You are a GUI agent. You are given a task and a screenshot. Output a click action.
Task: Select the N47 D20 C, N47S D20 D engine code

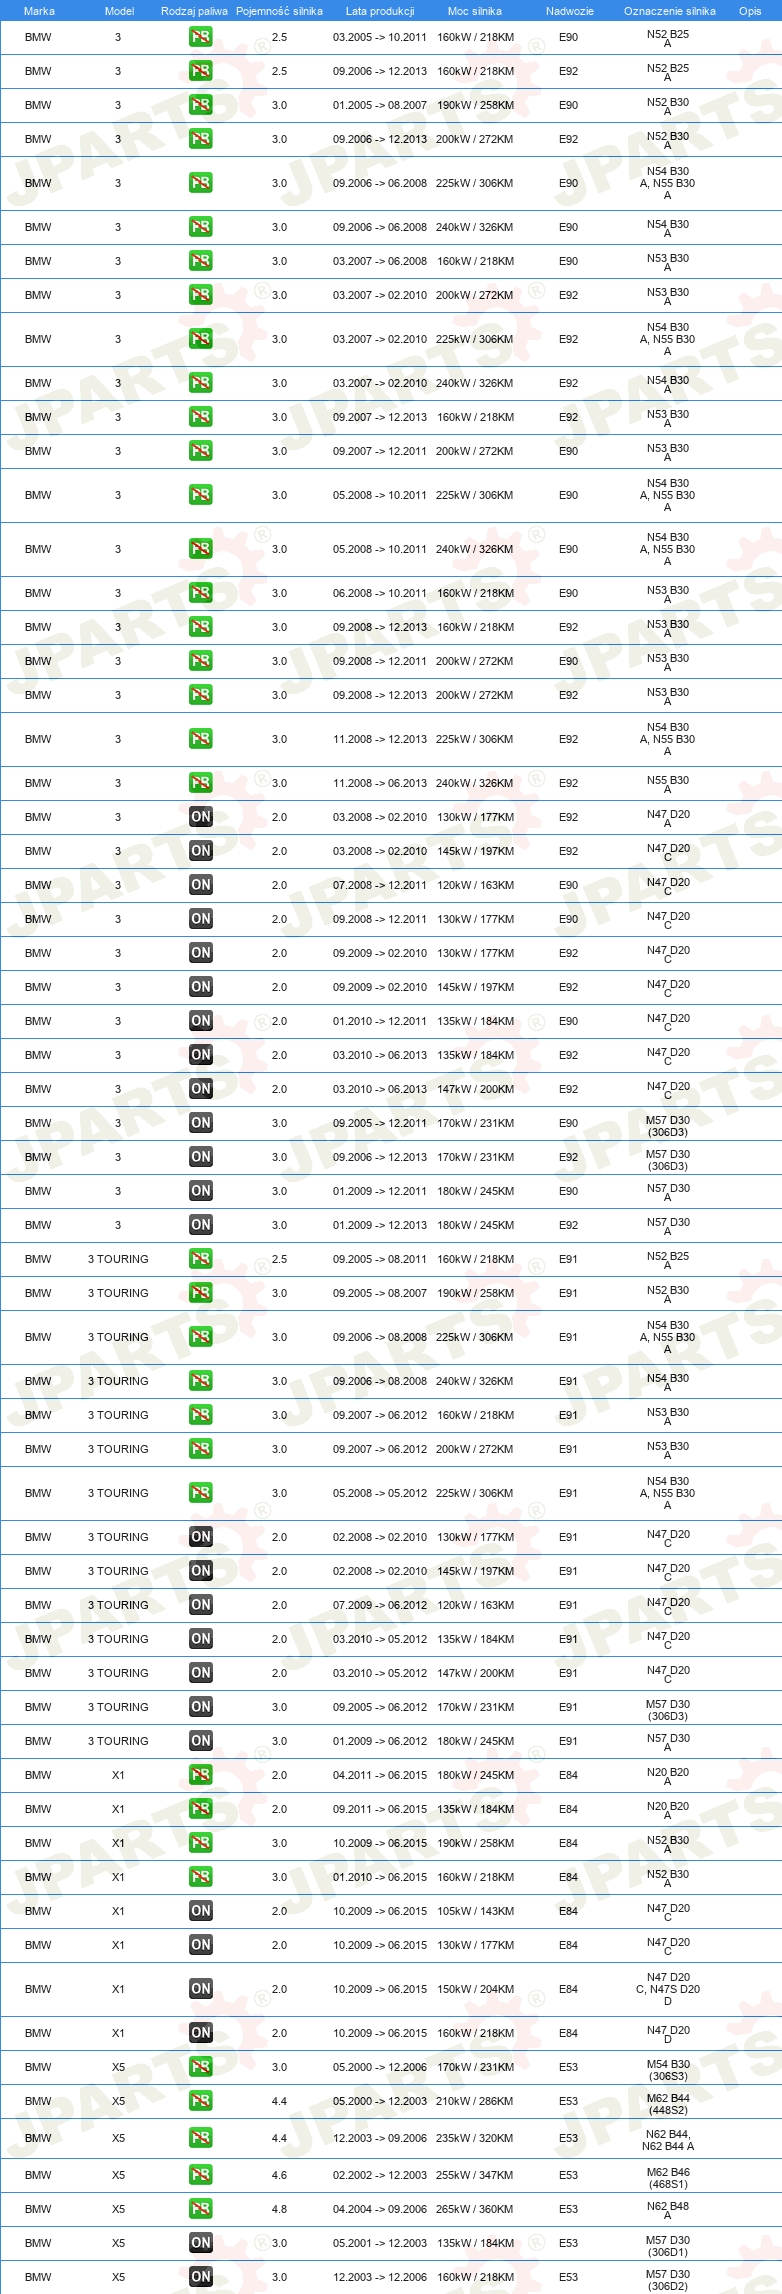668,1989
